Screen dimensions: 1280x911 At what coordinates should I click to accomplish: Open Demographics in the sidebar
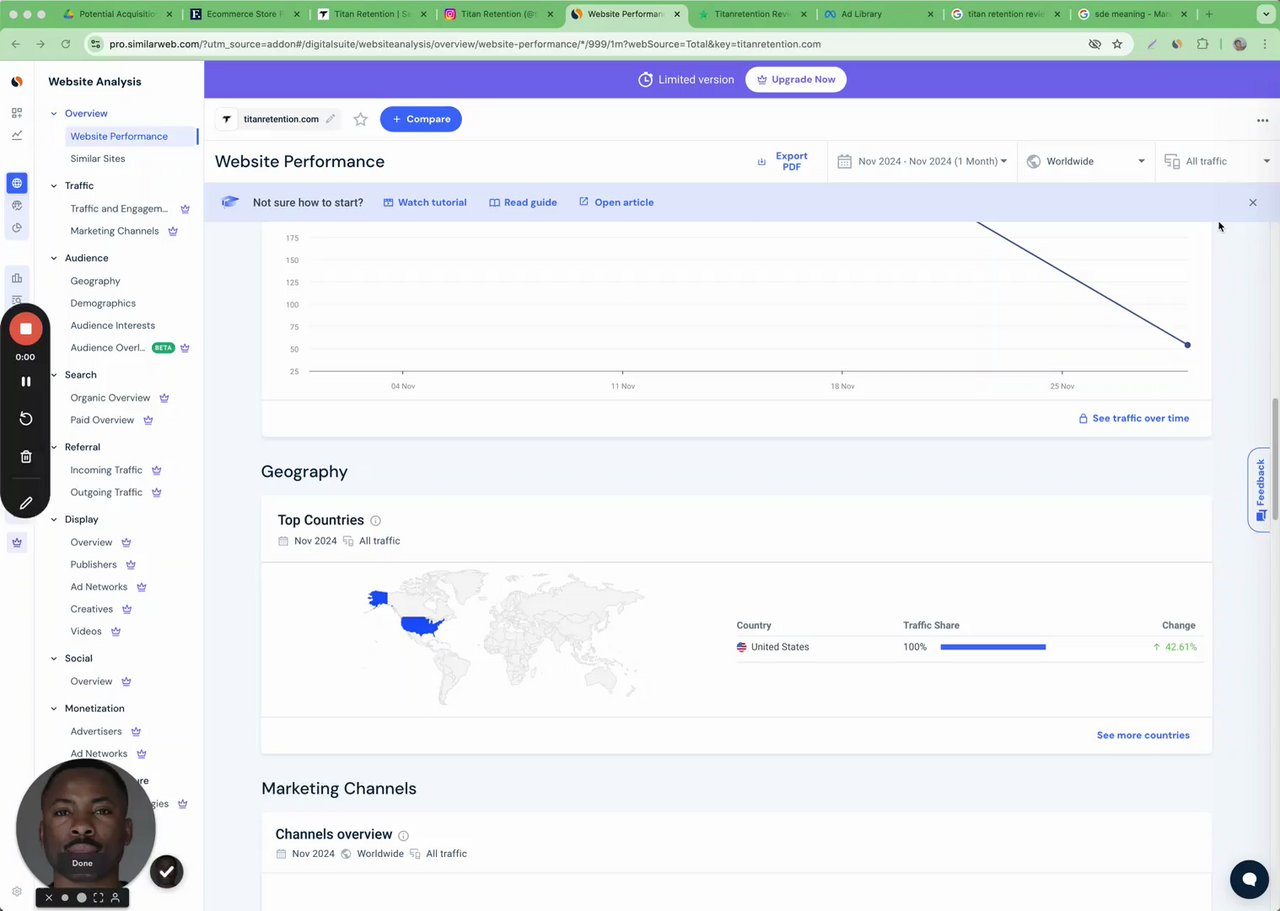click(103, 303)
